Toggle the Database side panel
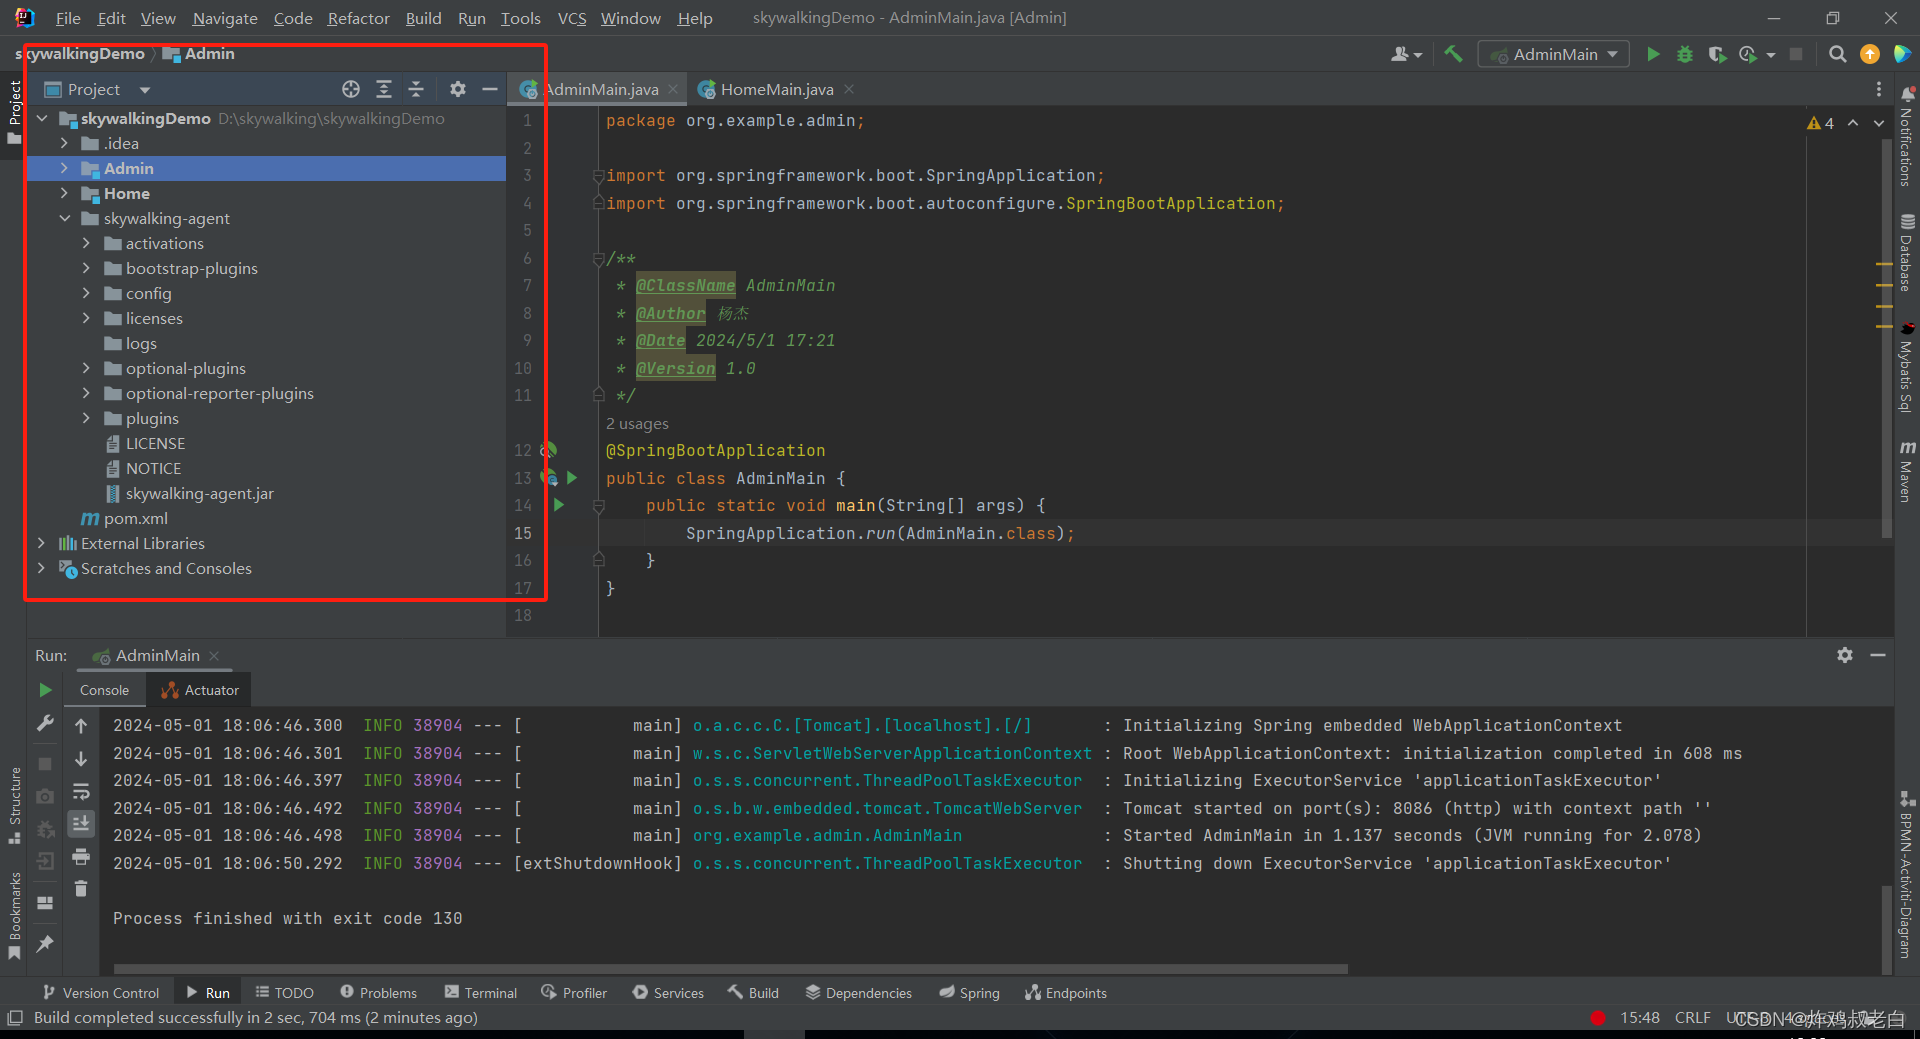The image size is (1920, 1039). click(1906, 253)
